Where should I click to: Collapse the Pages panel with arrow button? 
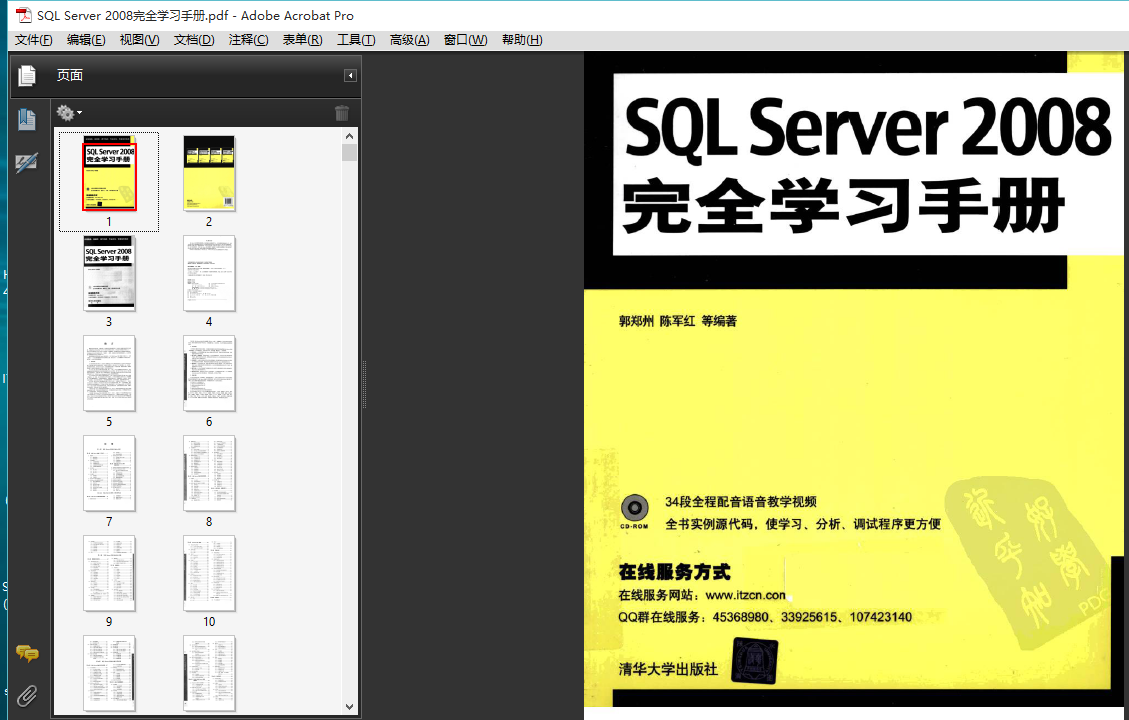coord(350,76)
